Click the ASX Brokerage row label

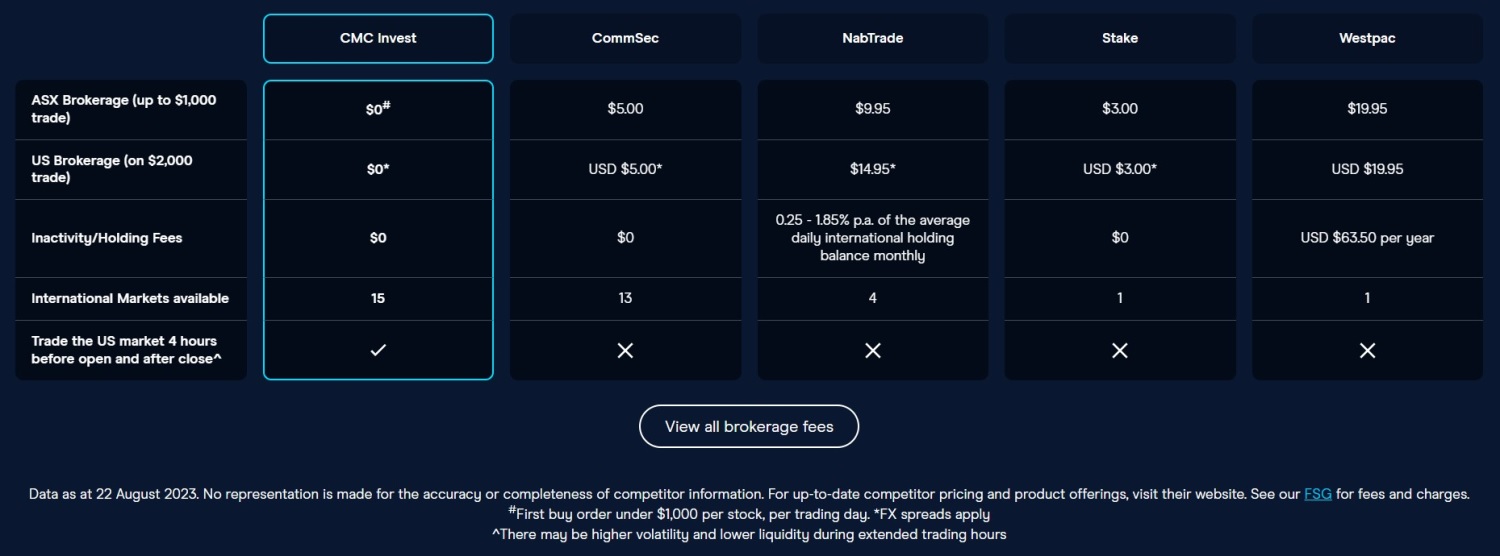pyautogui.click(x=131, y=109)
